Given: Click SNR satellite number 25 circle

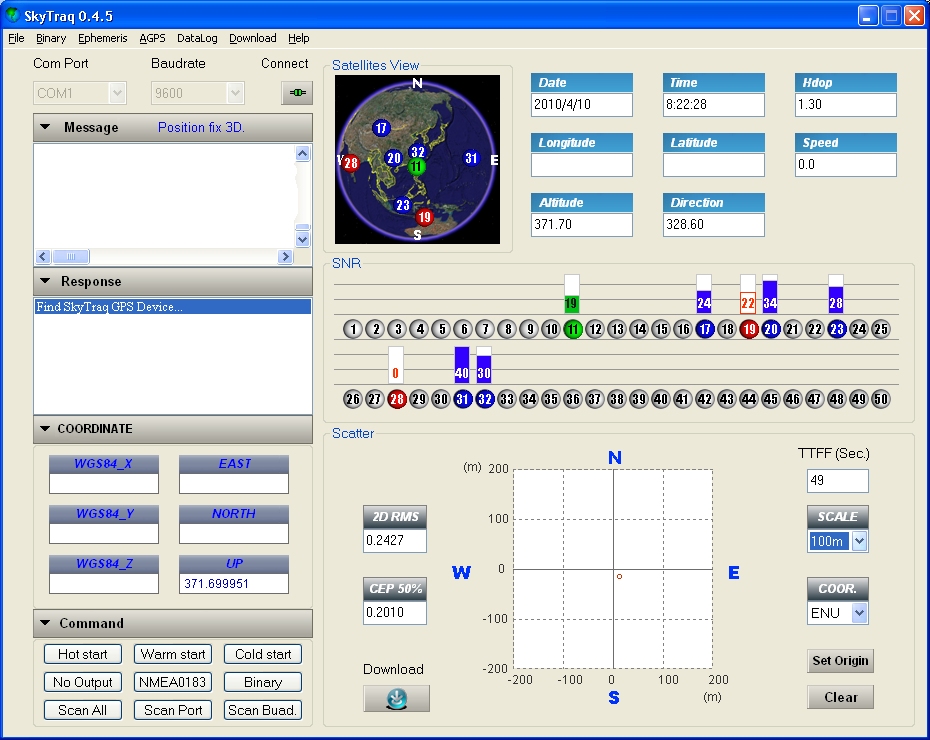Looking at the screenshot, I should (x=880, y=329).
